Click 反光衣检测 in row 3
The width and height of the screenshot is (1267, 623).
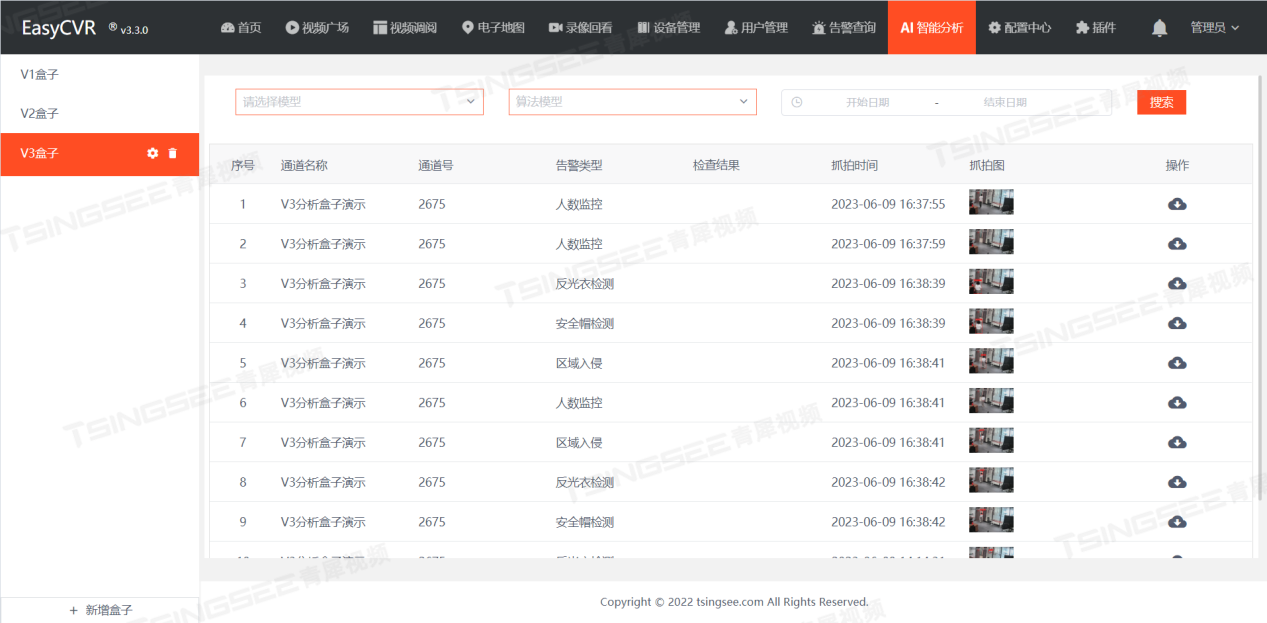(x=585, y=284)
